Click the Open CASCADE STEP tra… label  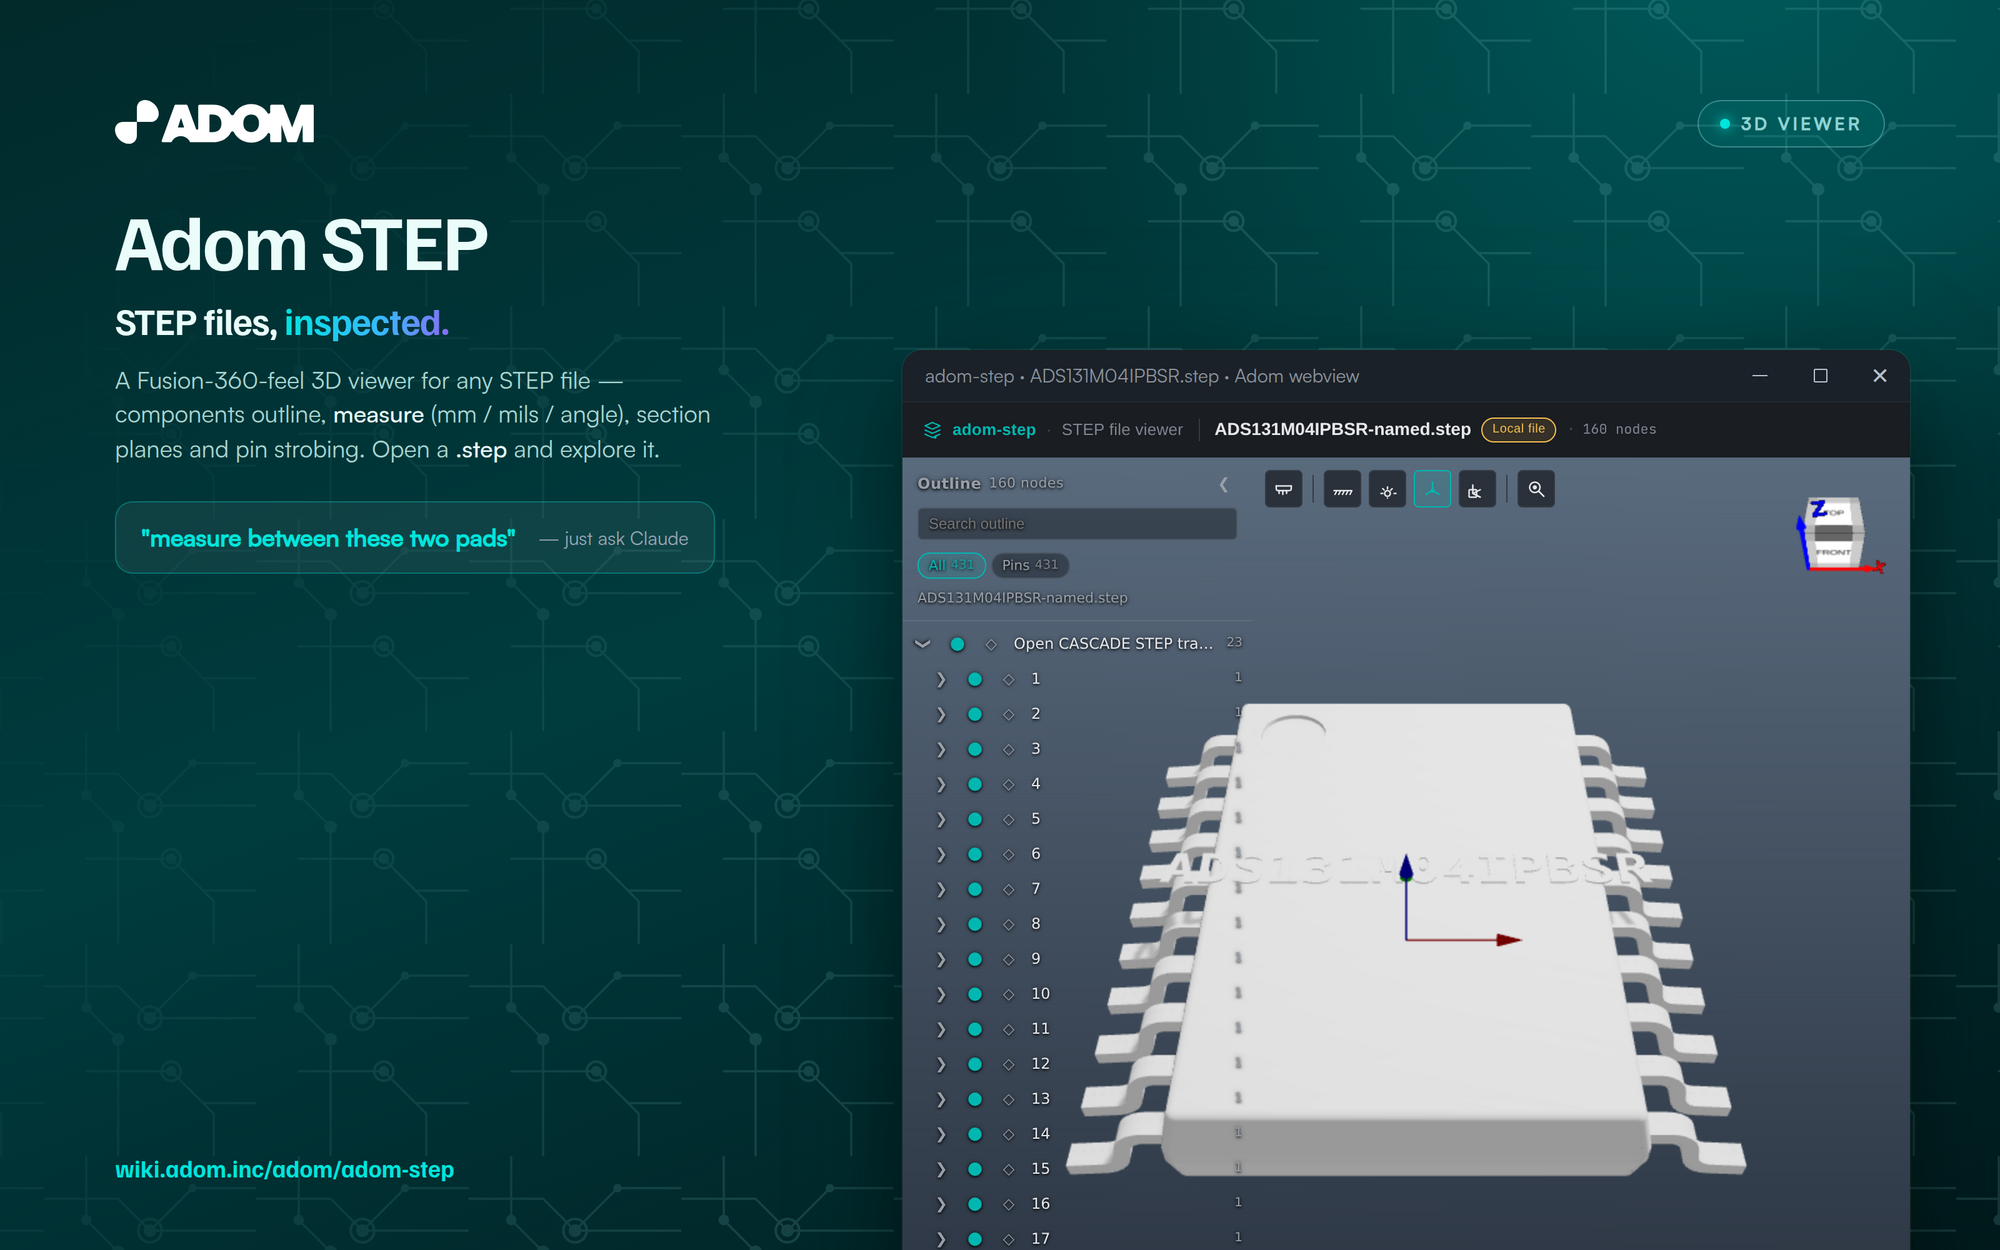1113,644
